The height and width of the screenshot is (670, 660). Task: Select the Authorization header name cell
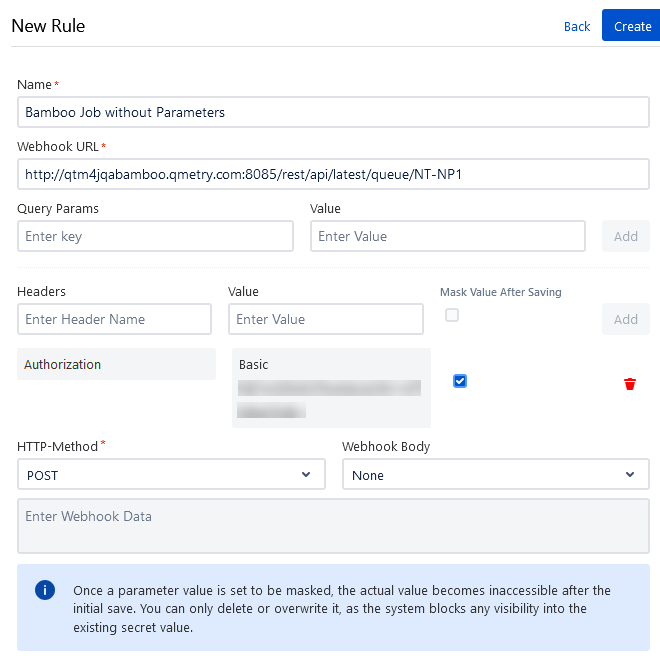(116, 364)
